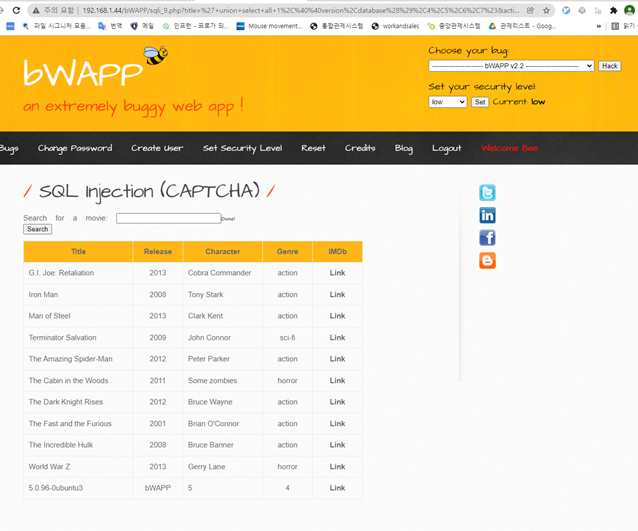Image resolution: width=638 pixels, height=531 pixels.
Task: Bookmark this page with the star icon
Action: (x=546, y=11)
